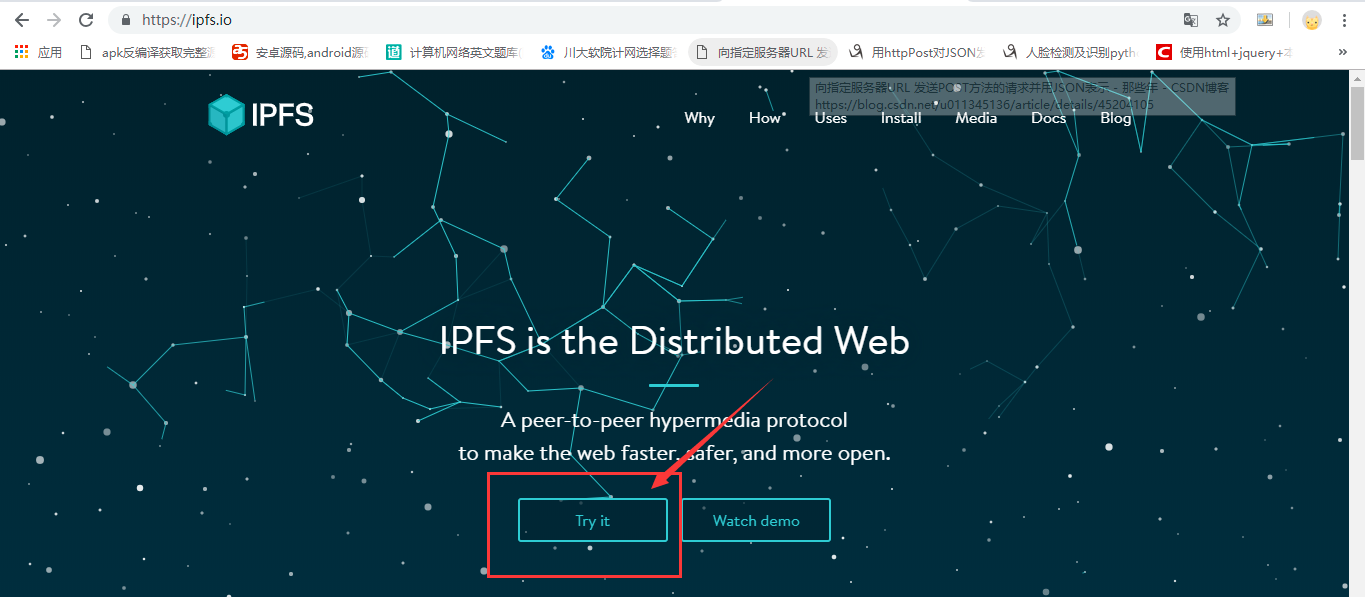
Task: View site security lock info
Action: pos(126,20)
